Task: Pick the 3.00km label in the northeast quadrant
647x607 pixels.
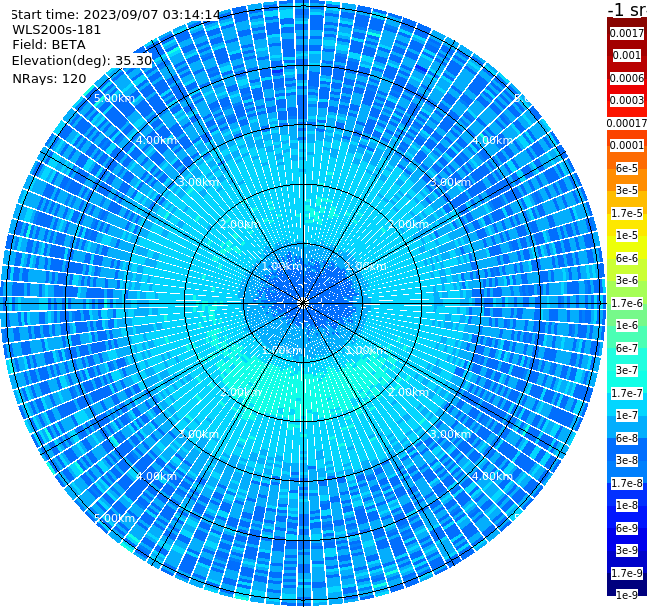Action: pos(451,182)
